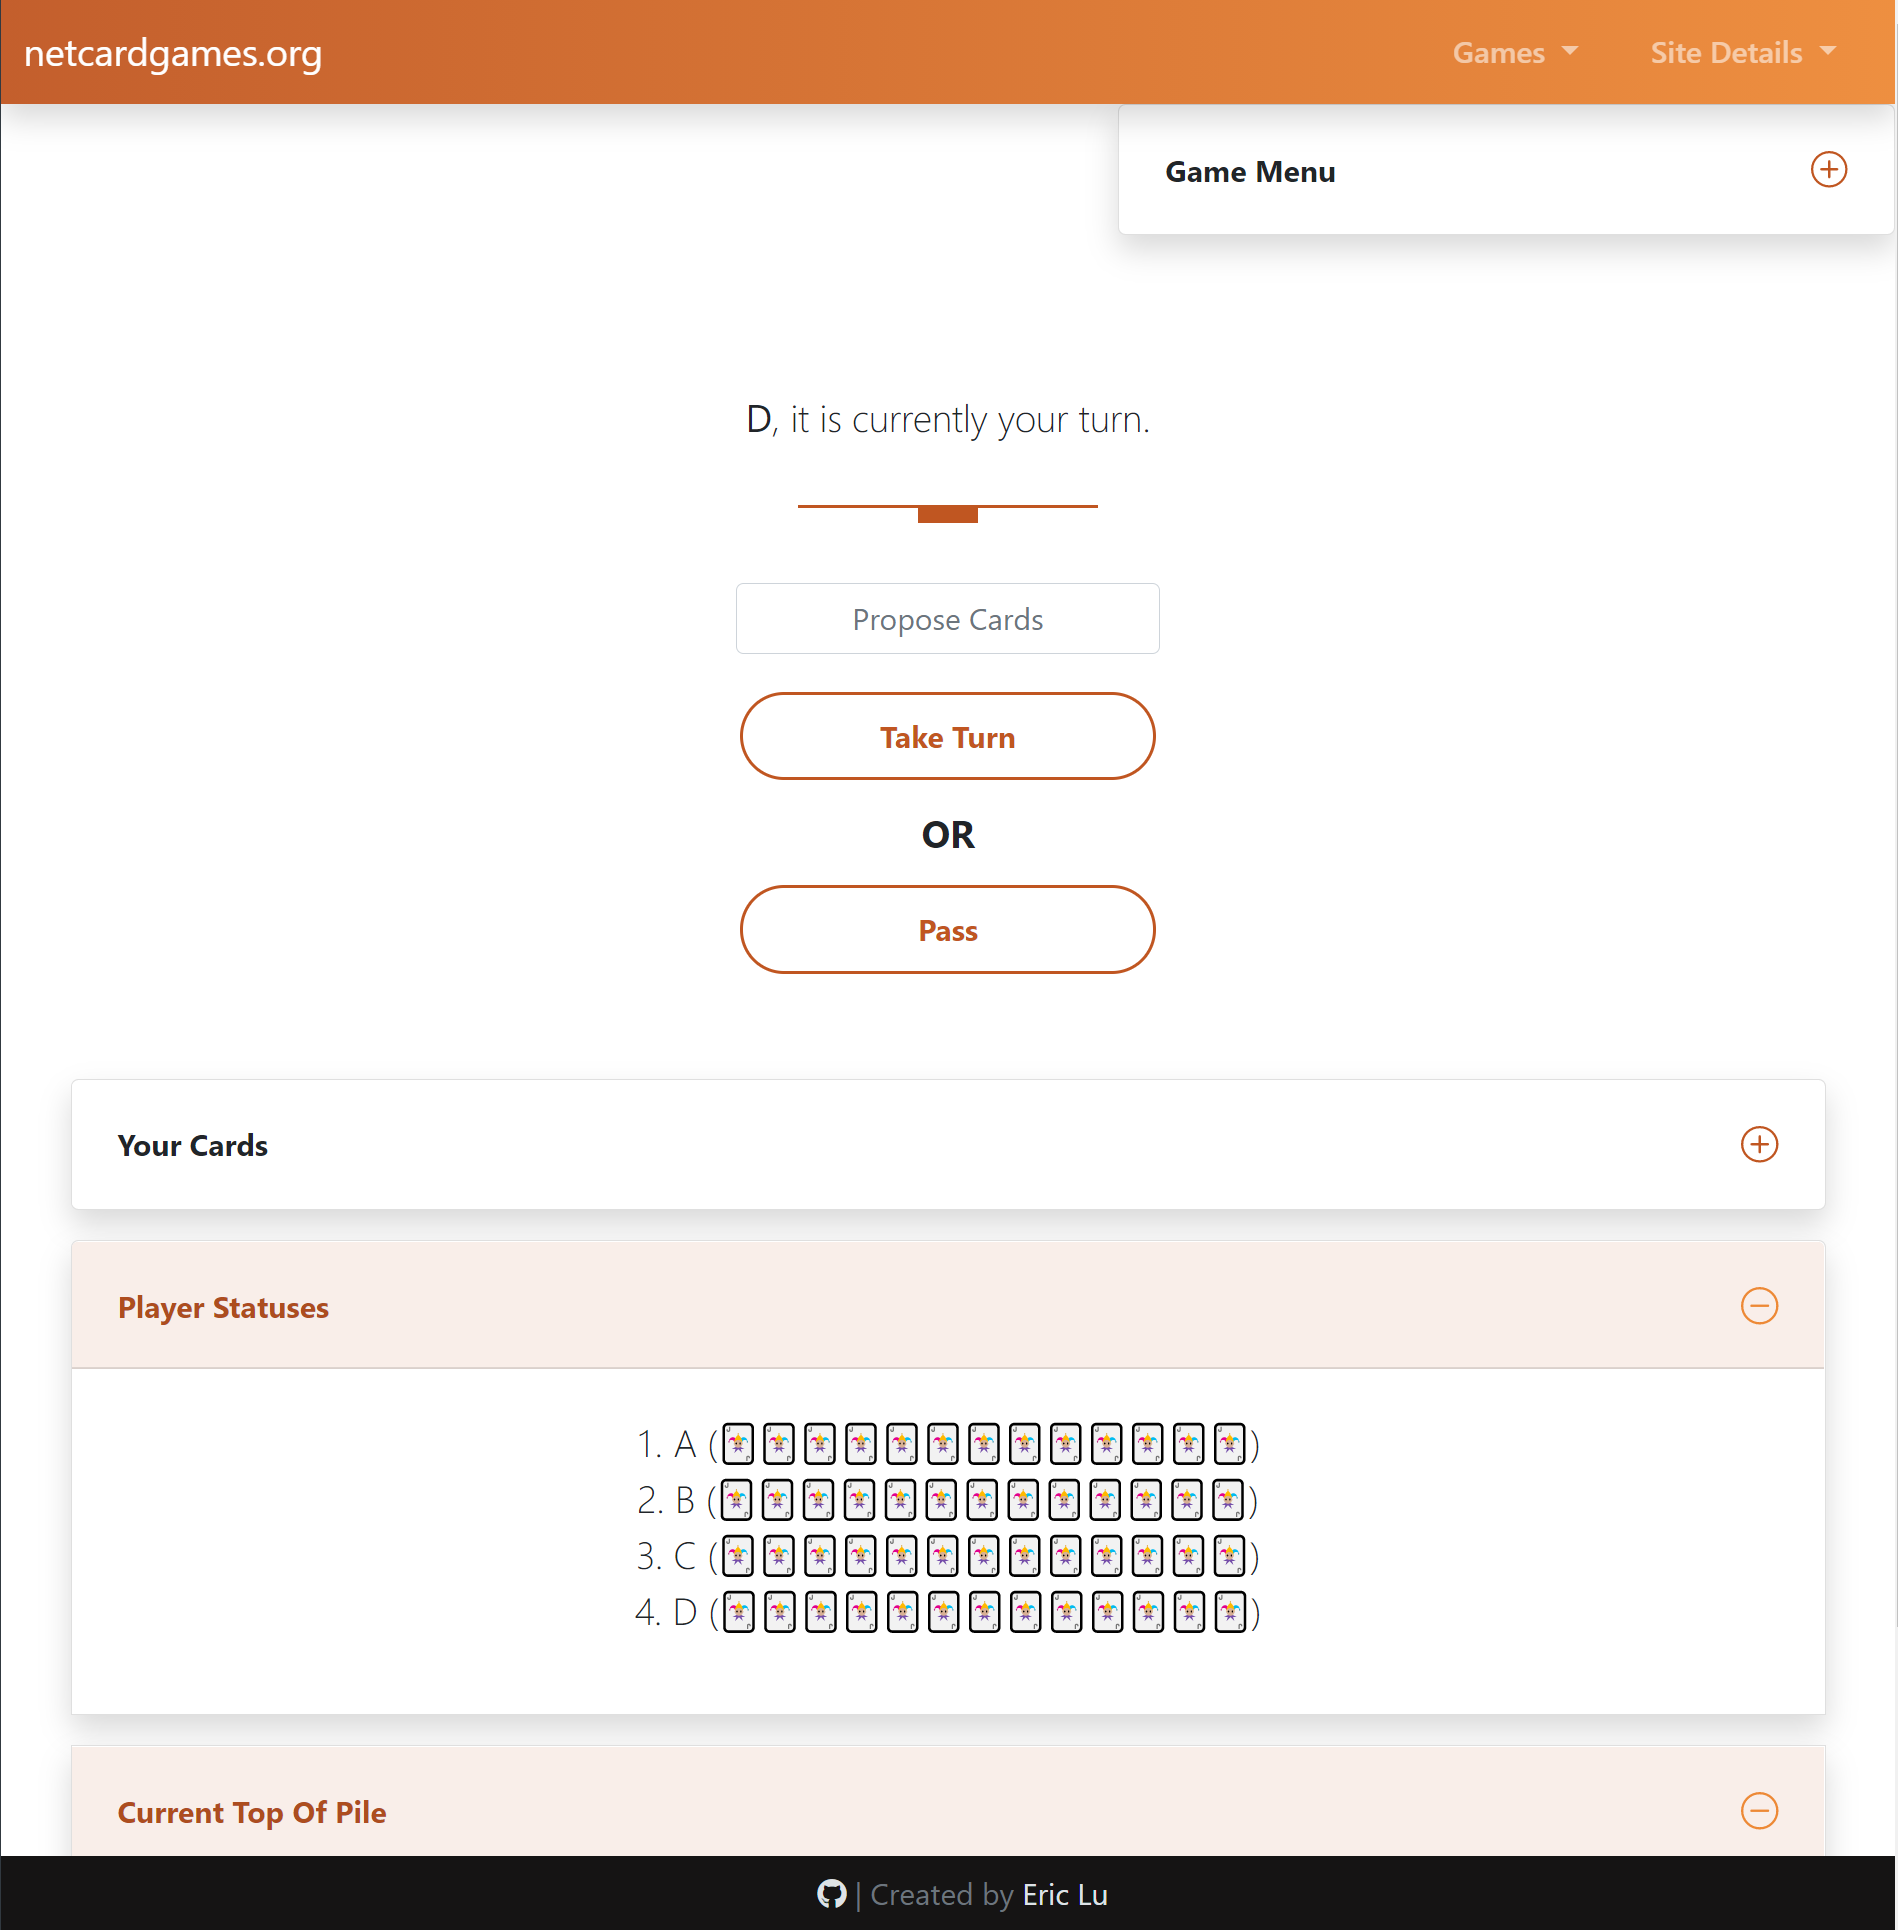Open the Site Details dropdown menu
This screenshot has height=1930, width=1898.
point(1743,52)
